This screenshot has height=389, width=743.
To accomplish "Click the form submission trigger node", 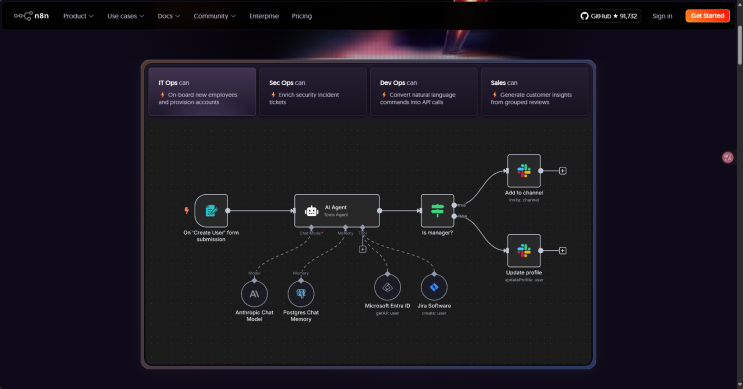I will point(211,211).
